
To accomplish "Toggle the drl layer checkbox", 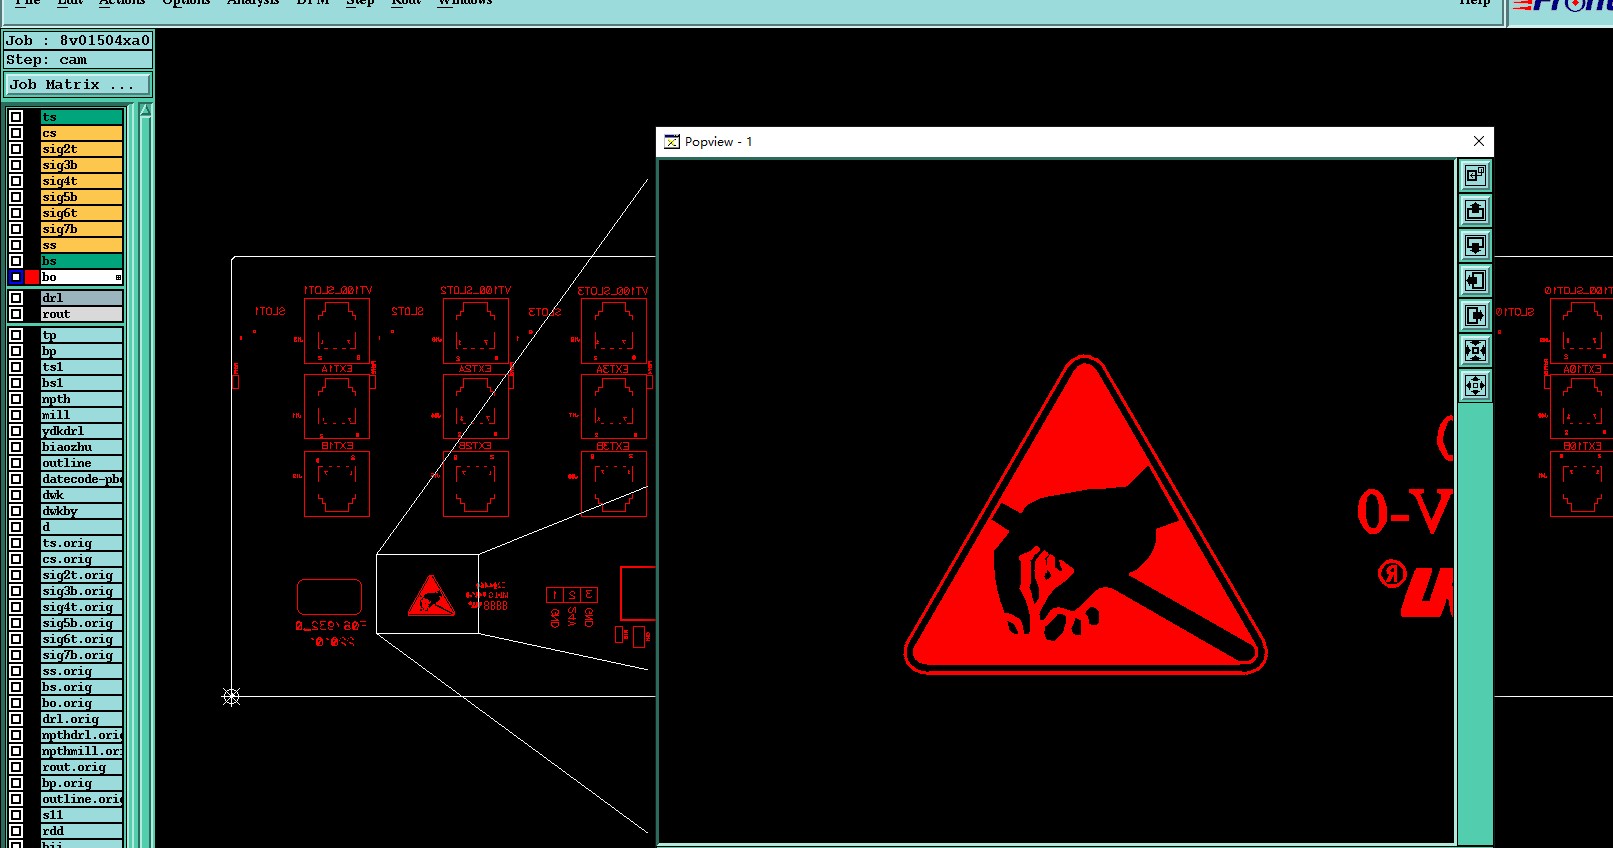I will point(16,298).
